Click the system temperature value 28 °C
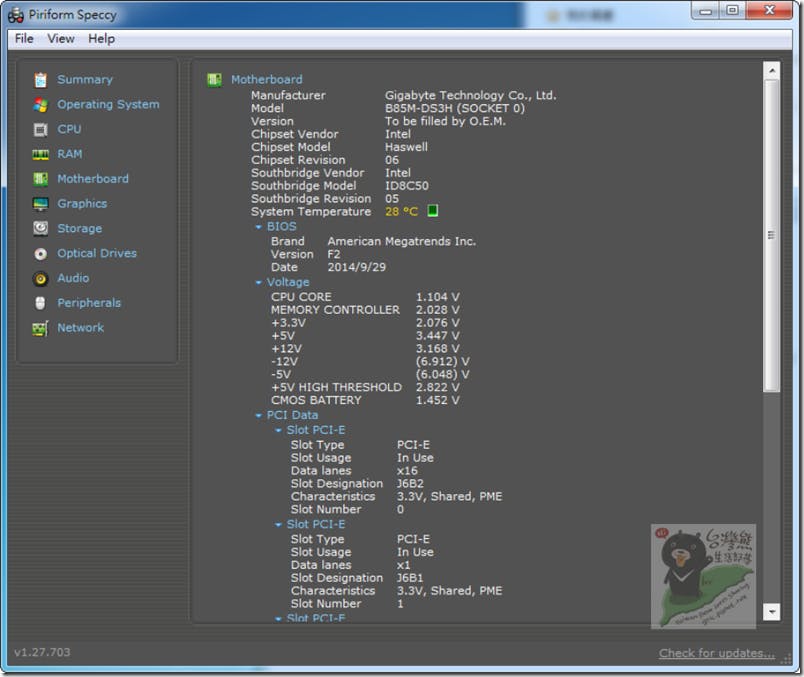Image resolution: width=804 pixels, height=677 pixels. coord(401,211)
